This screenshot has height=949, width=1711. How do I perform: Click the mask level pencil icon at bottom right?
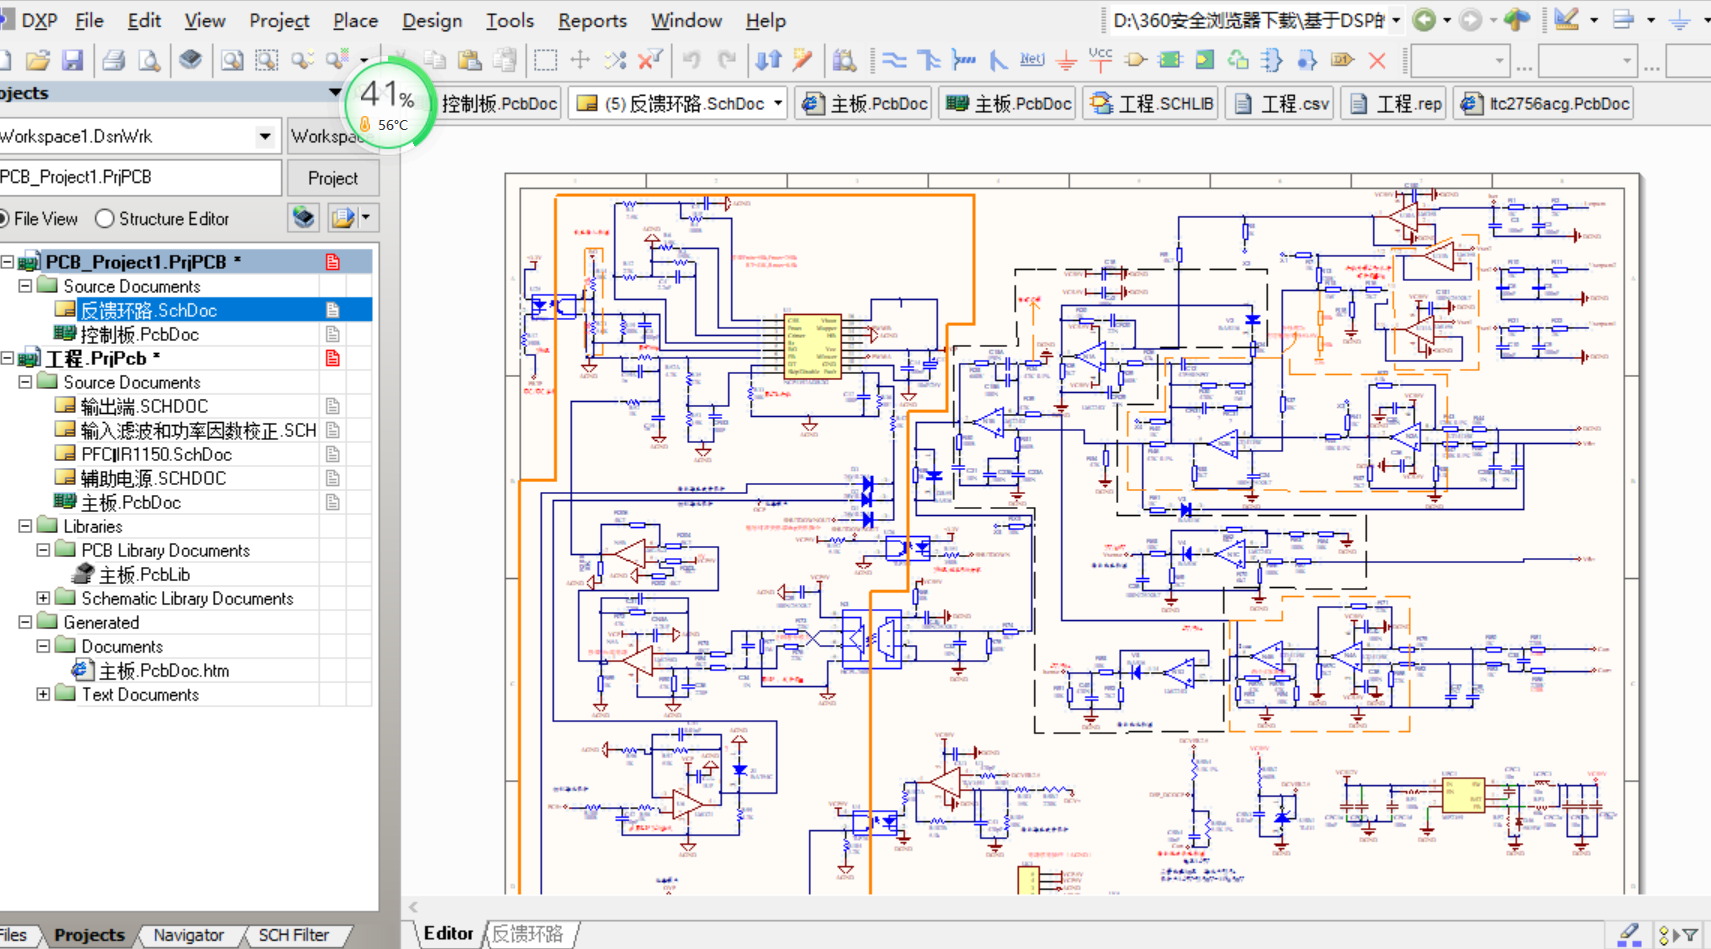coord(1628,934)
